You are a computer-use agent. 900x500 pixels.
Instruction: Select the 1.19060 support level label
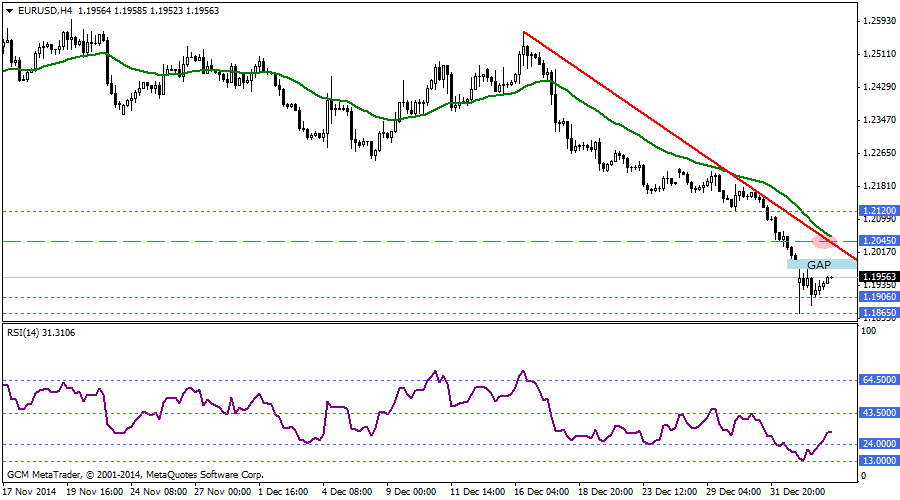point(878,297)
